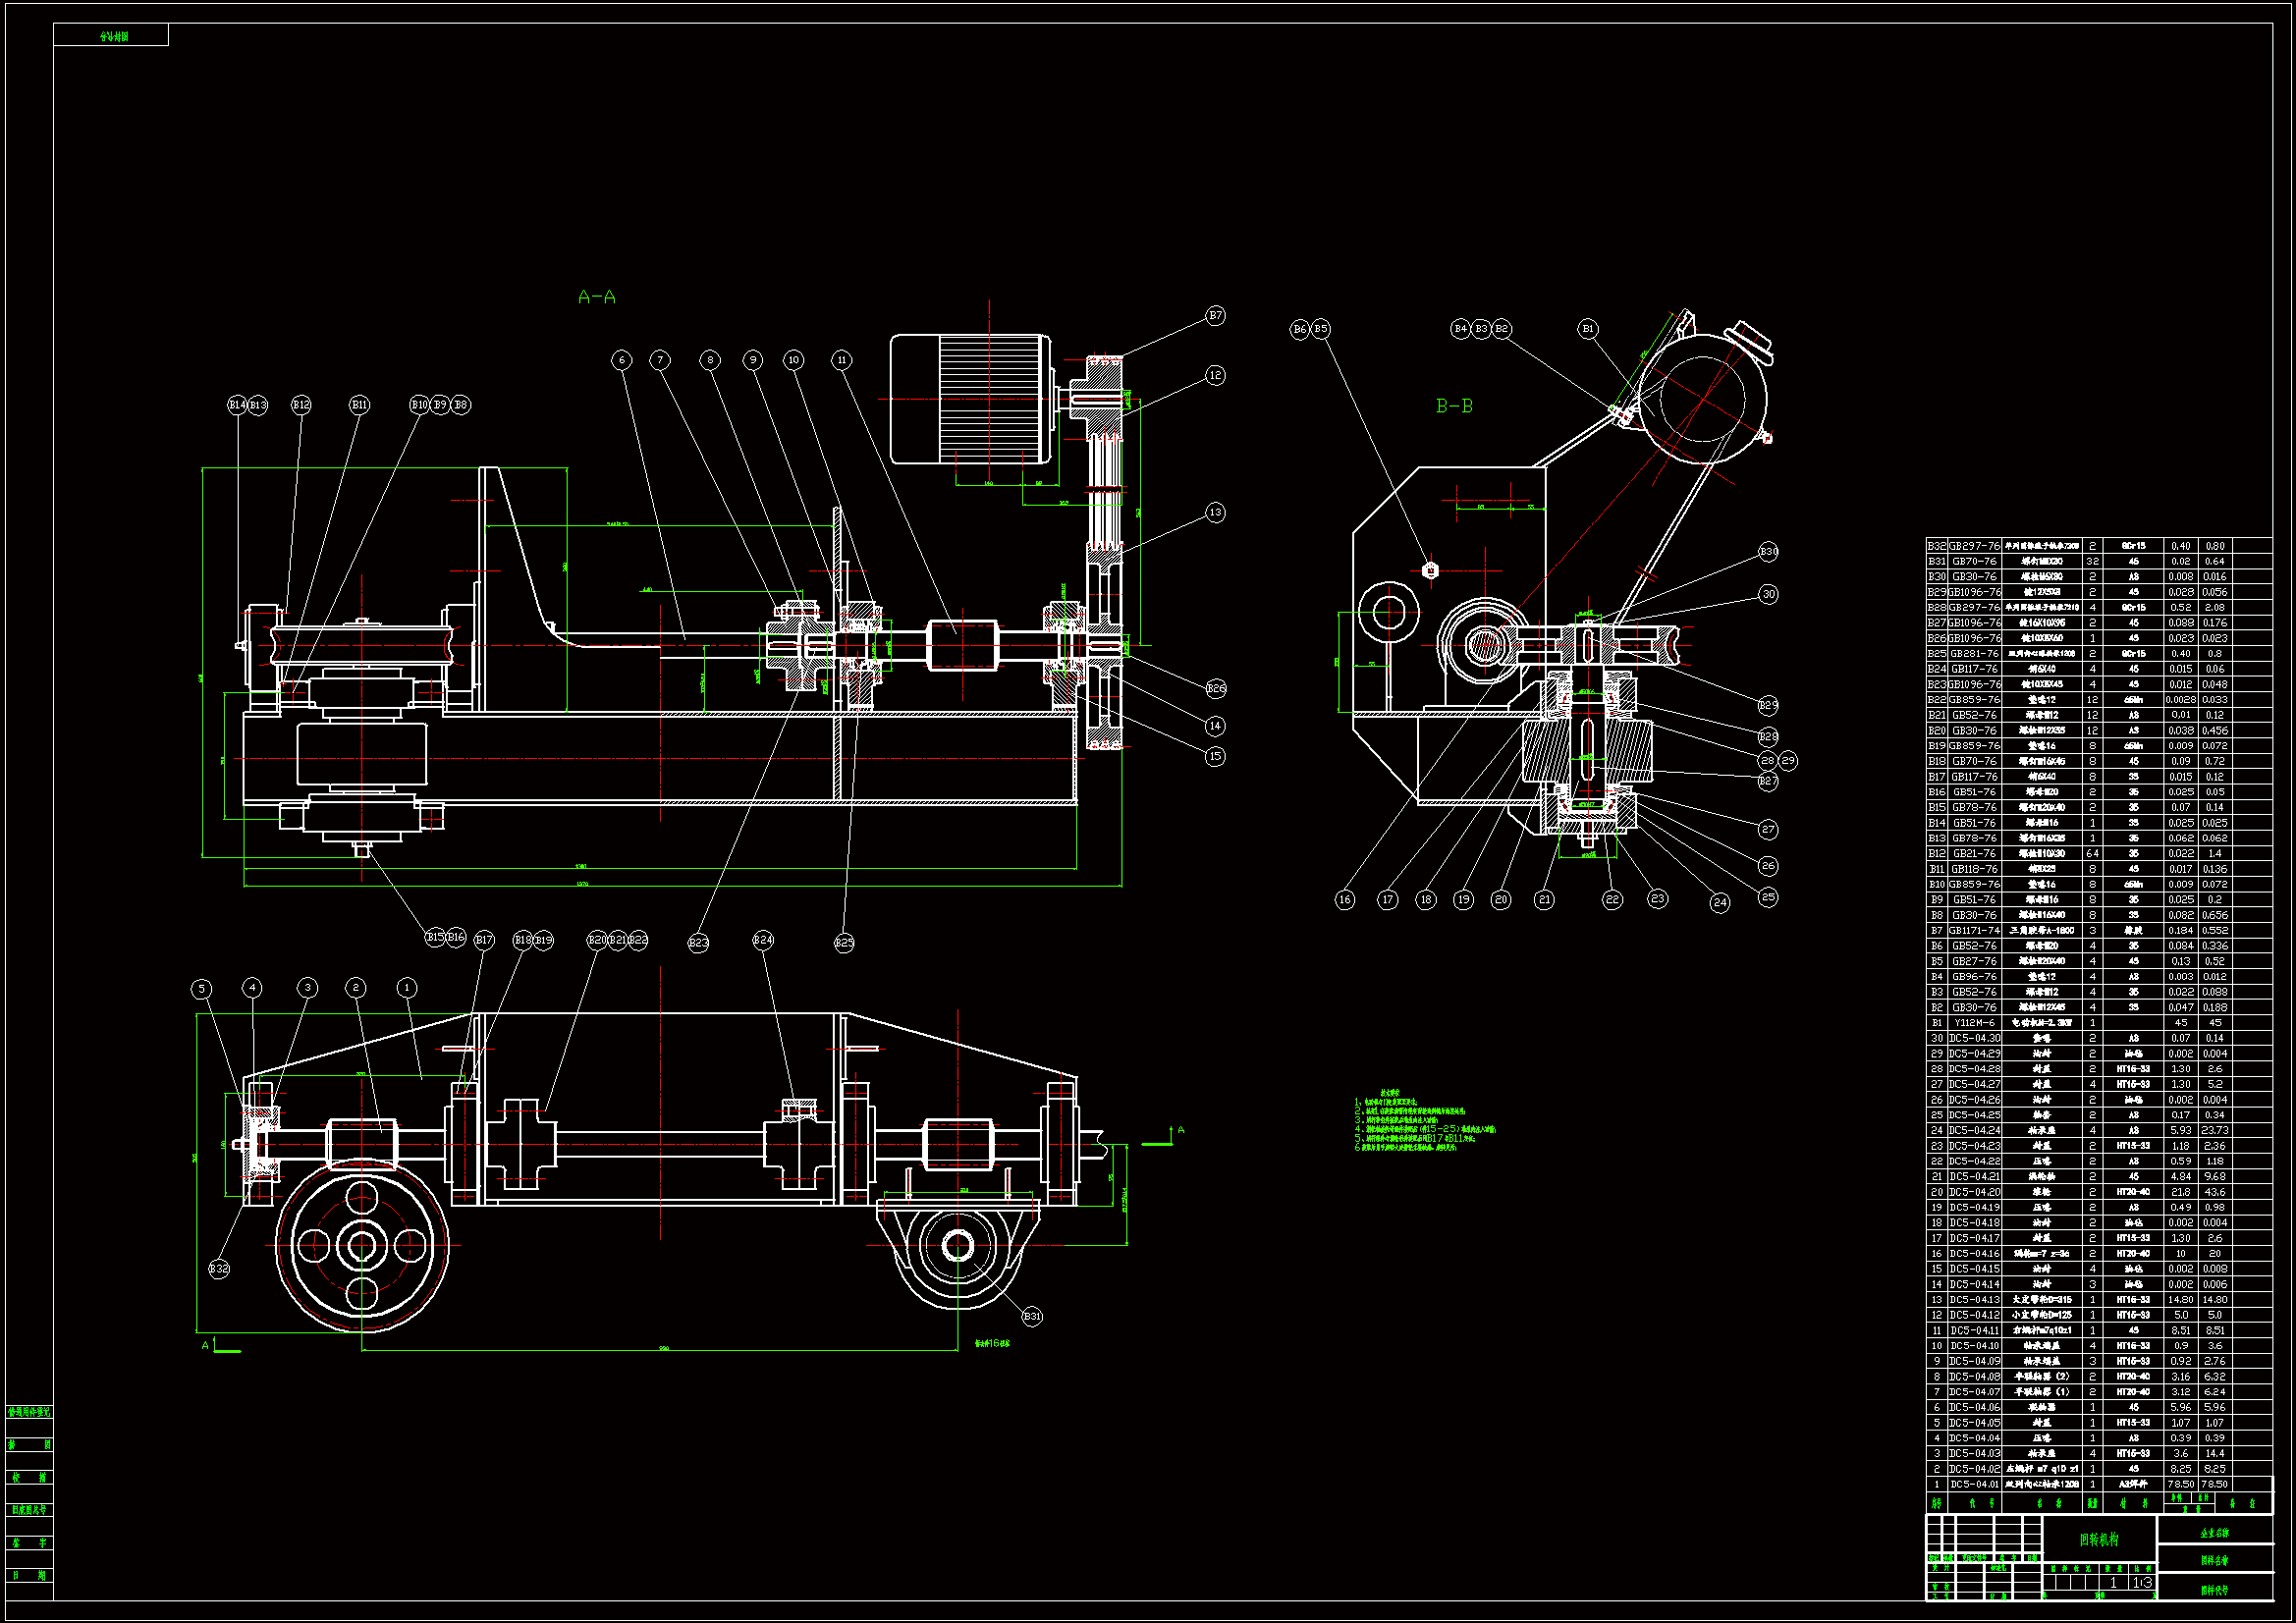Select part balloon 6 above the shaft
Image resolution: width=2296 pixels, height=1623 pixels.
tap(622, 360)
